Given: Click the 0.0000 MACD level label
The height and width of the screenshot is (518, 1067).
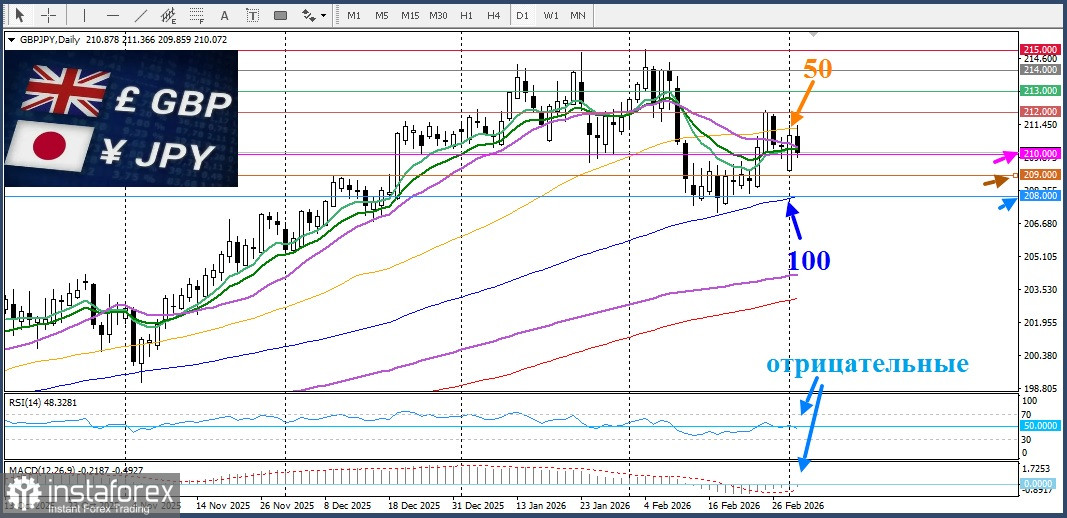Looking at the screenshot, I should pyautogui.click(x=1040, y=483).
